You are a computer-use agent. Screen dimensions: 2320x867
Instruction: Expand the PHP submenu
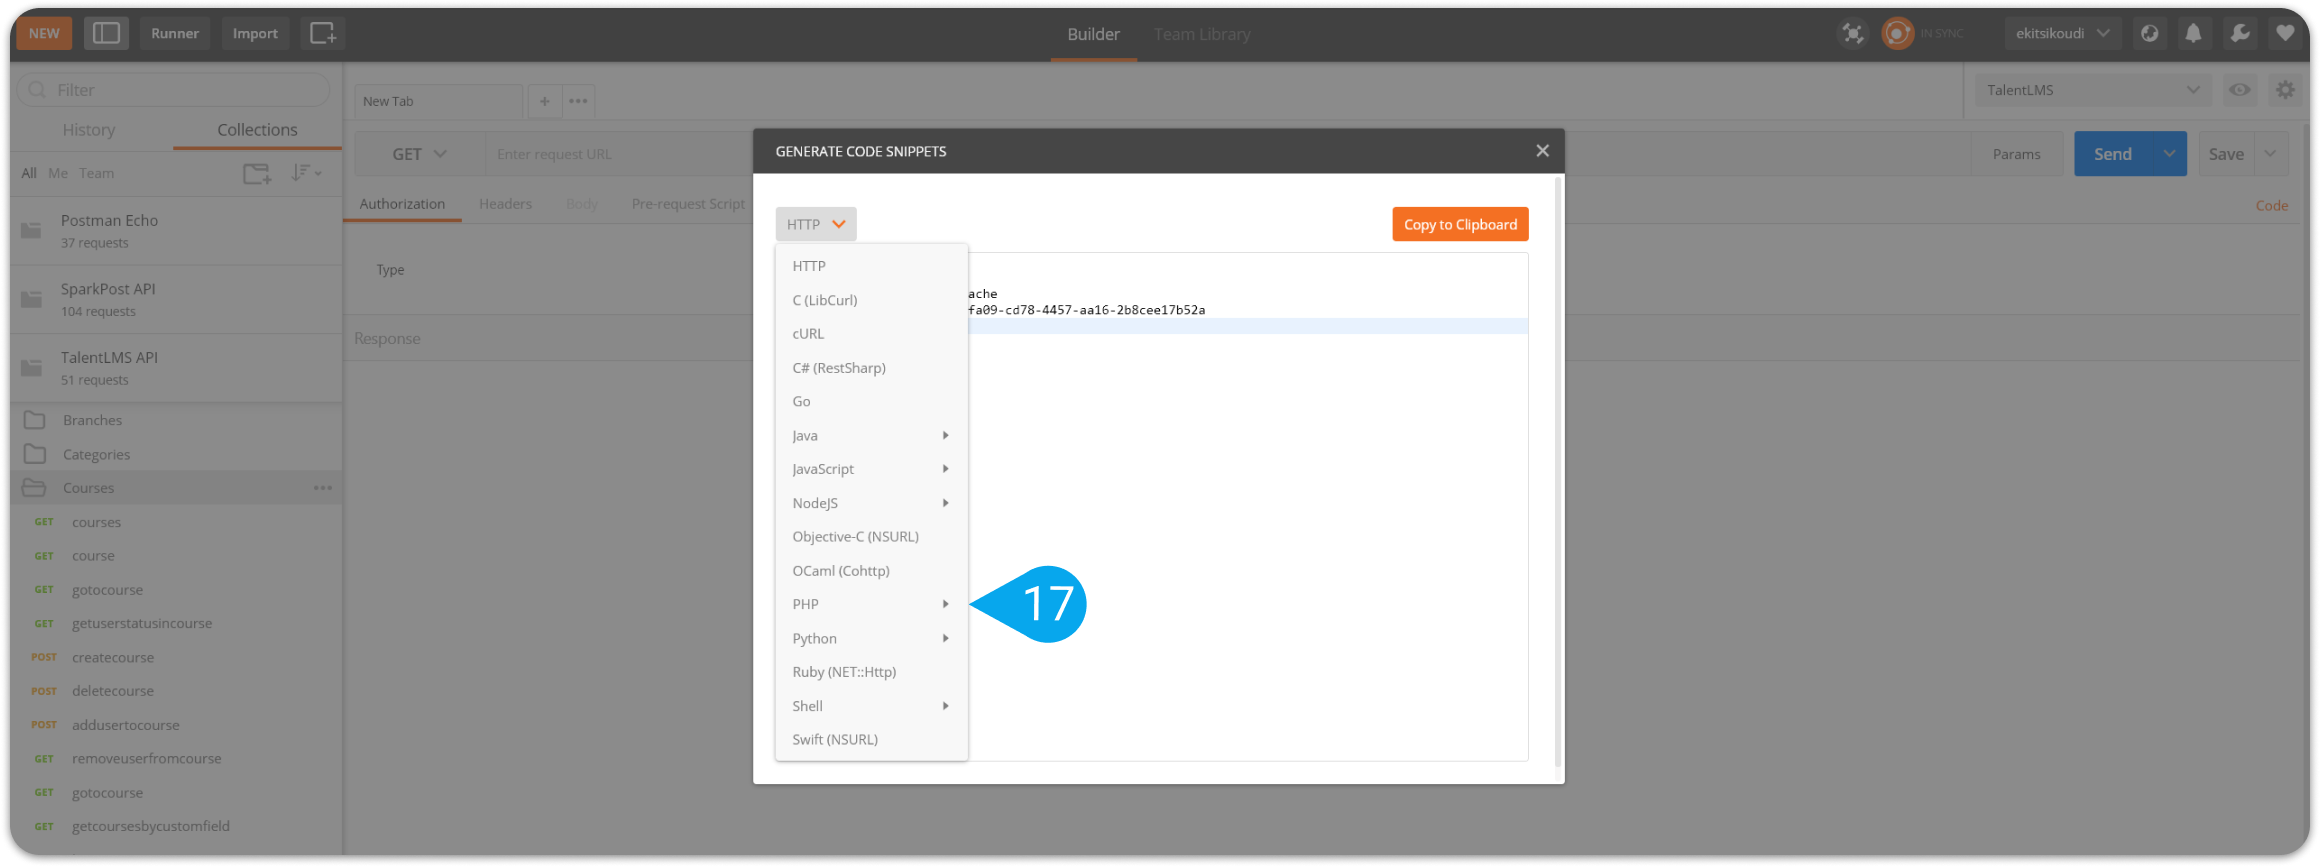[x=870, y=604]
